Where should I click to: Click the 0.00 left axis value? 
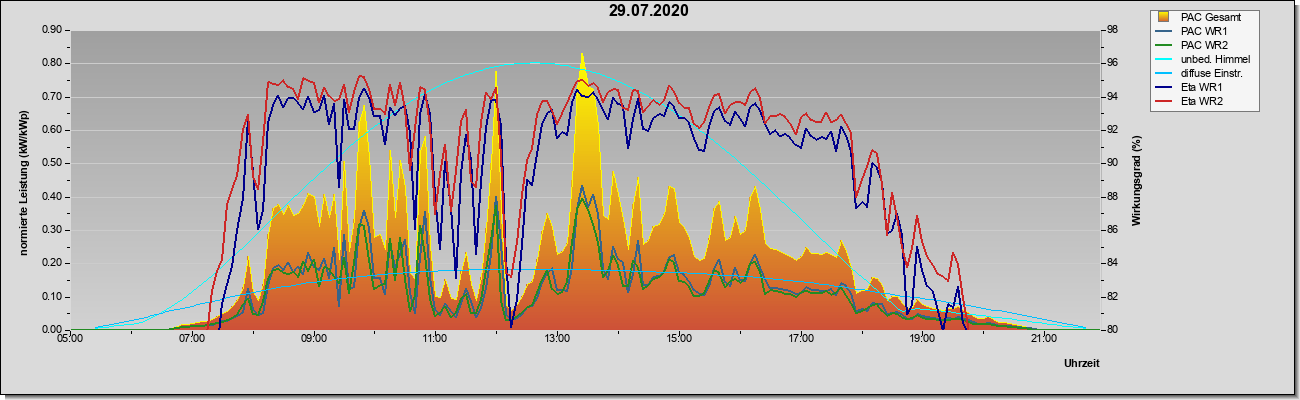(52, 330)
